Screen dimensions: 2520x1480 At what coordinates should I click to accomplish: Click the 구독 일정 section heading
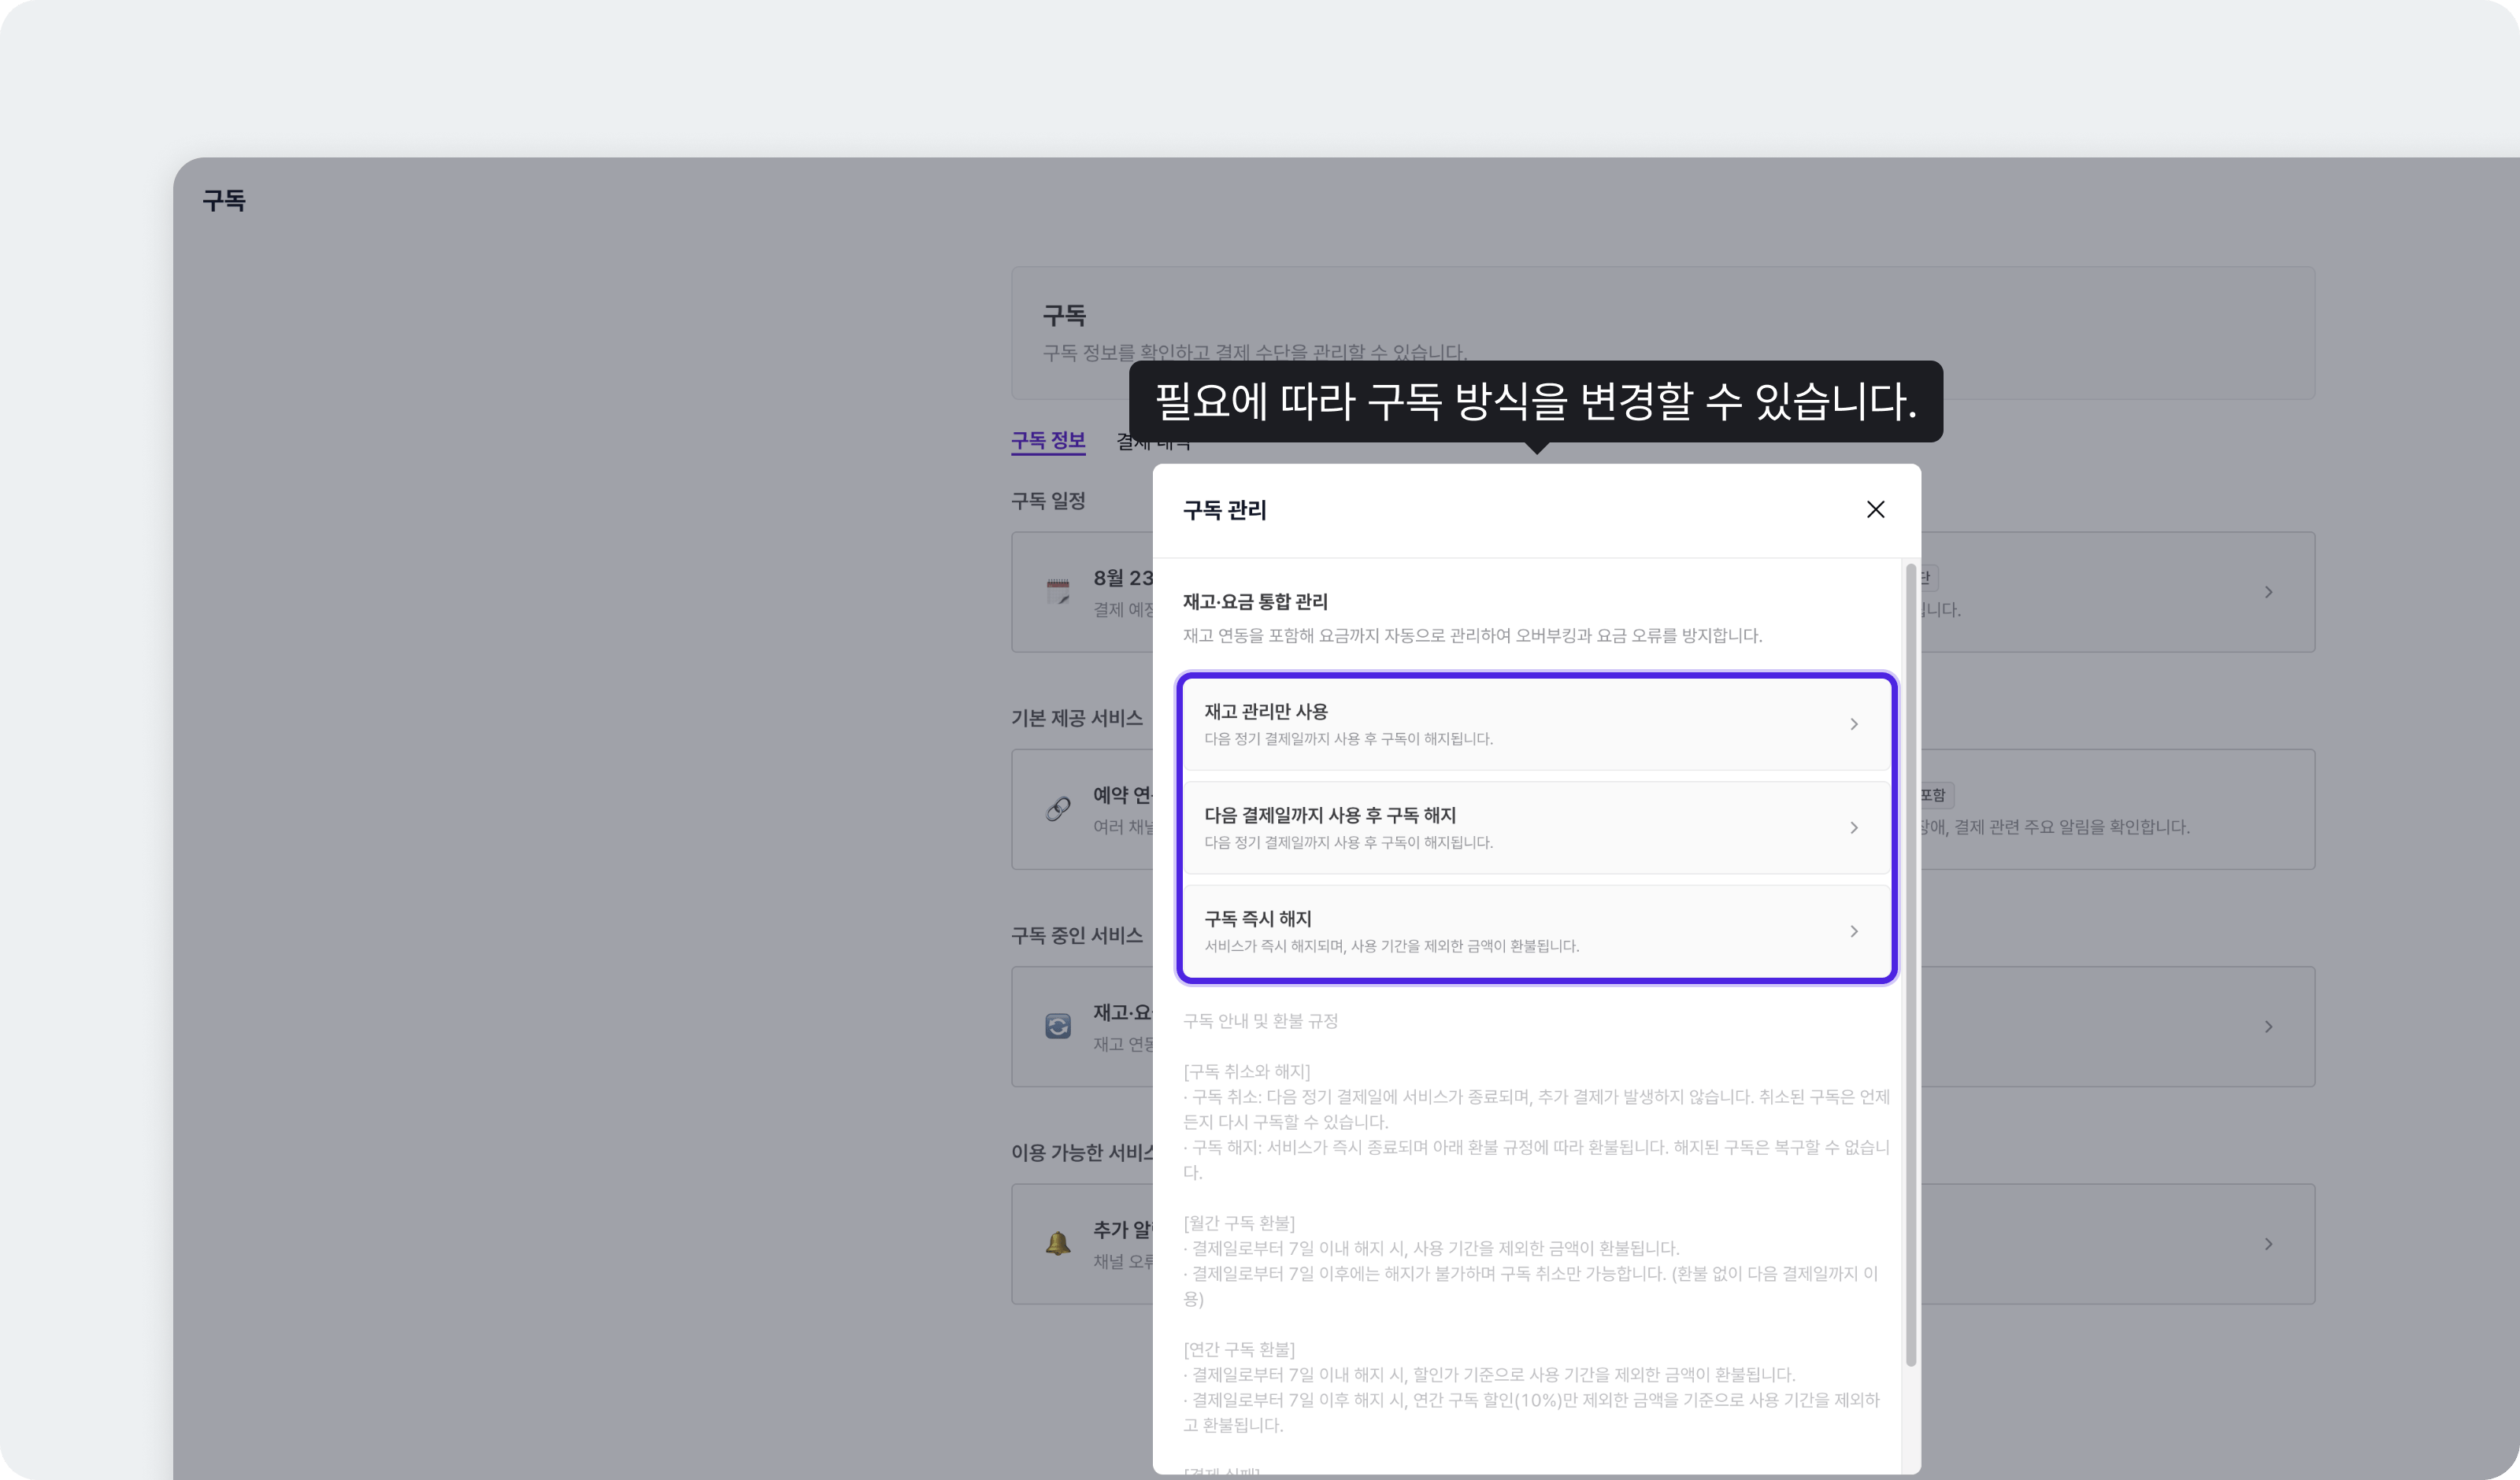pyautogui.click(x=1048, y=500)
